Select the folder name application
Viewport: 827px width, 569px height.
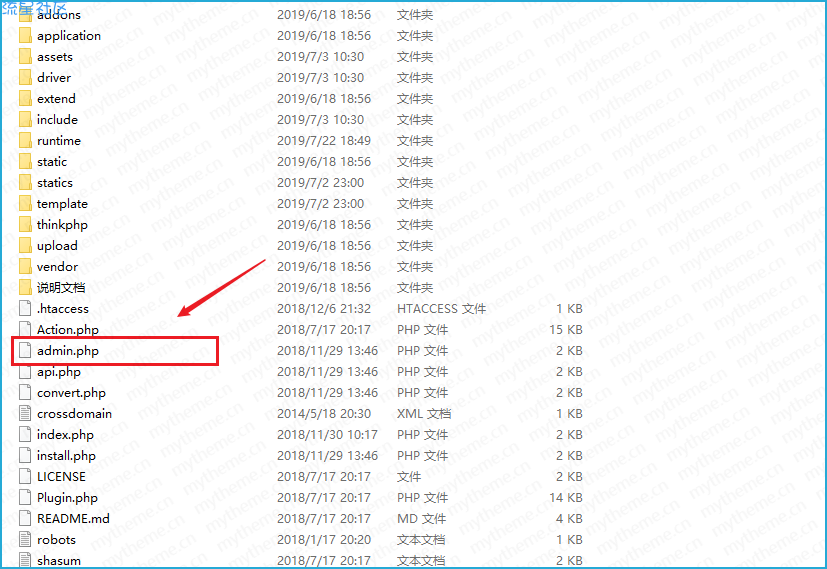(x=69, y=36)
